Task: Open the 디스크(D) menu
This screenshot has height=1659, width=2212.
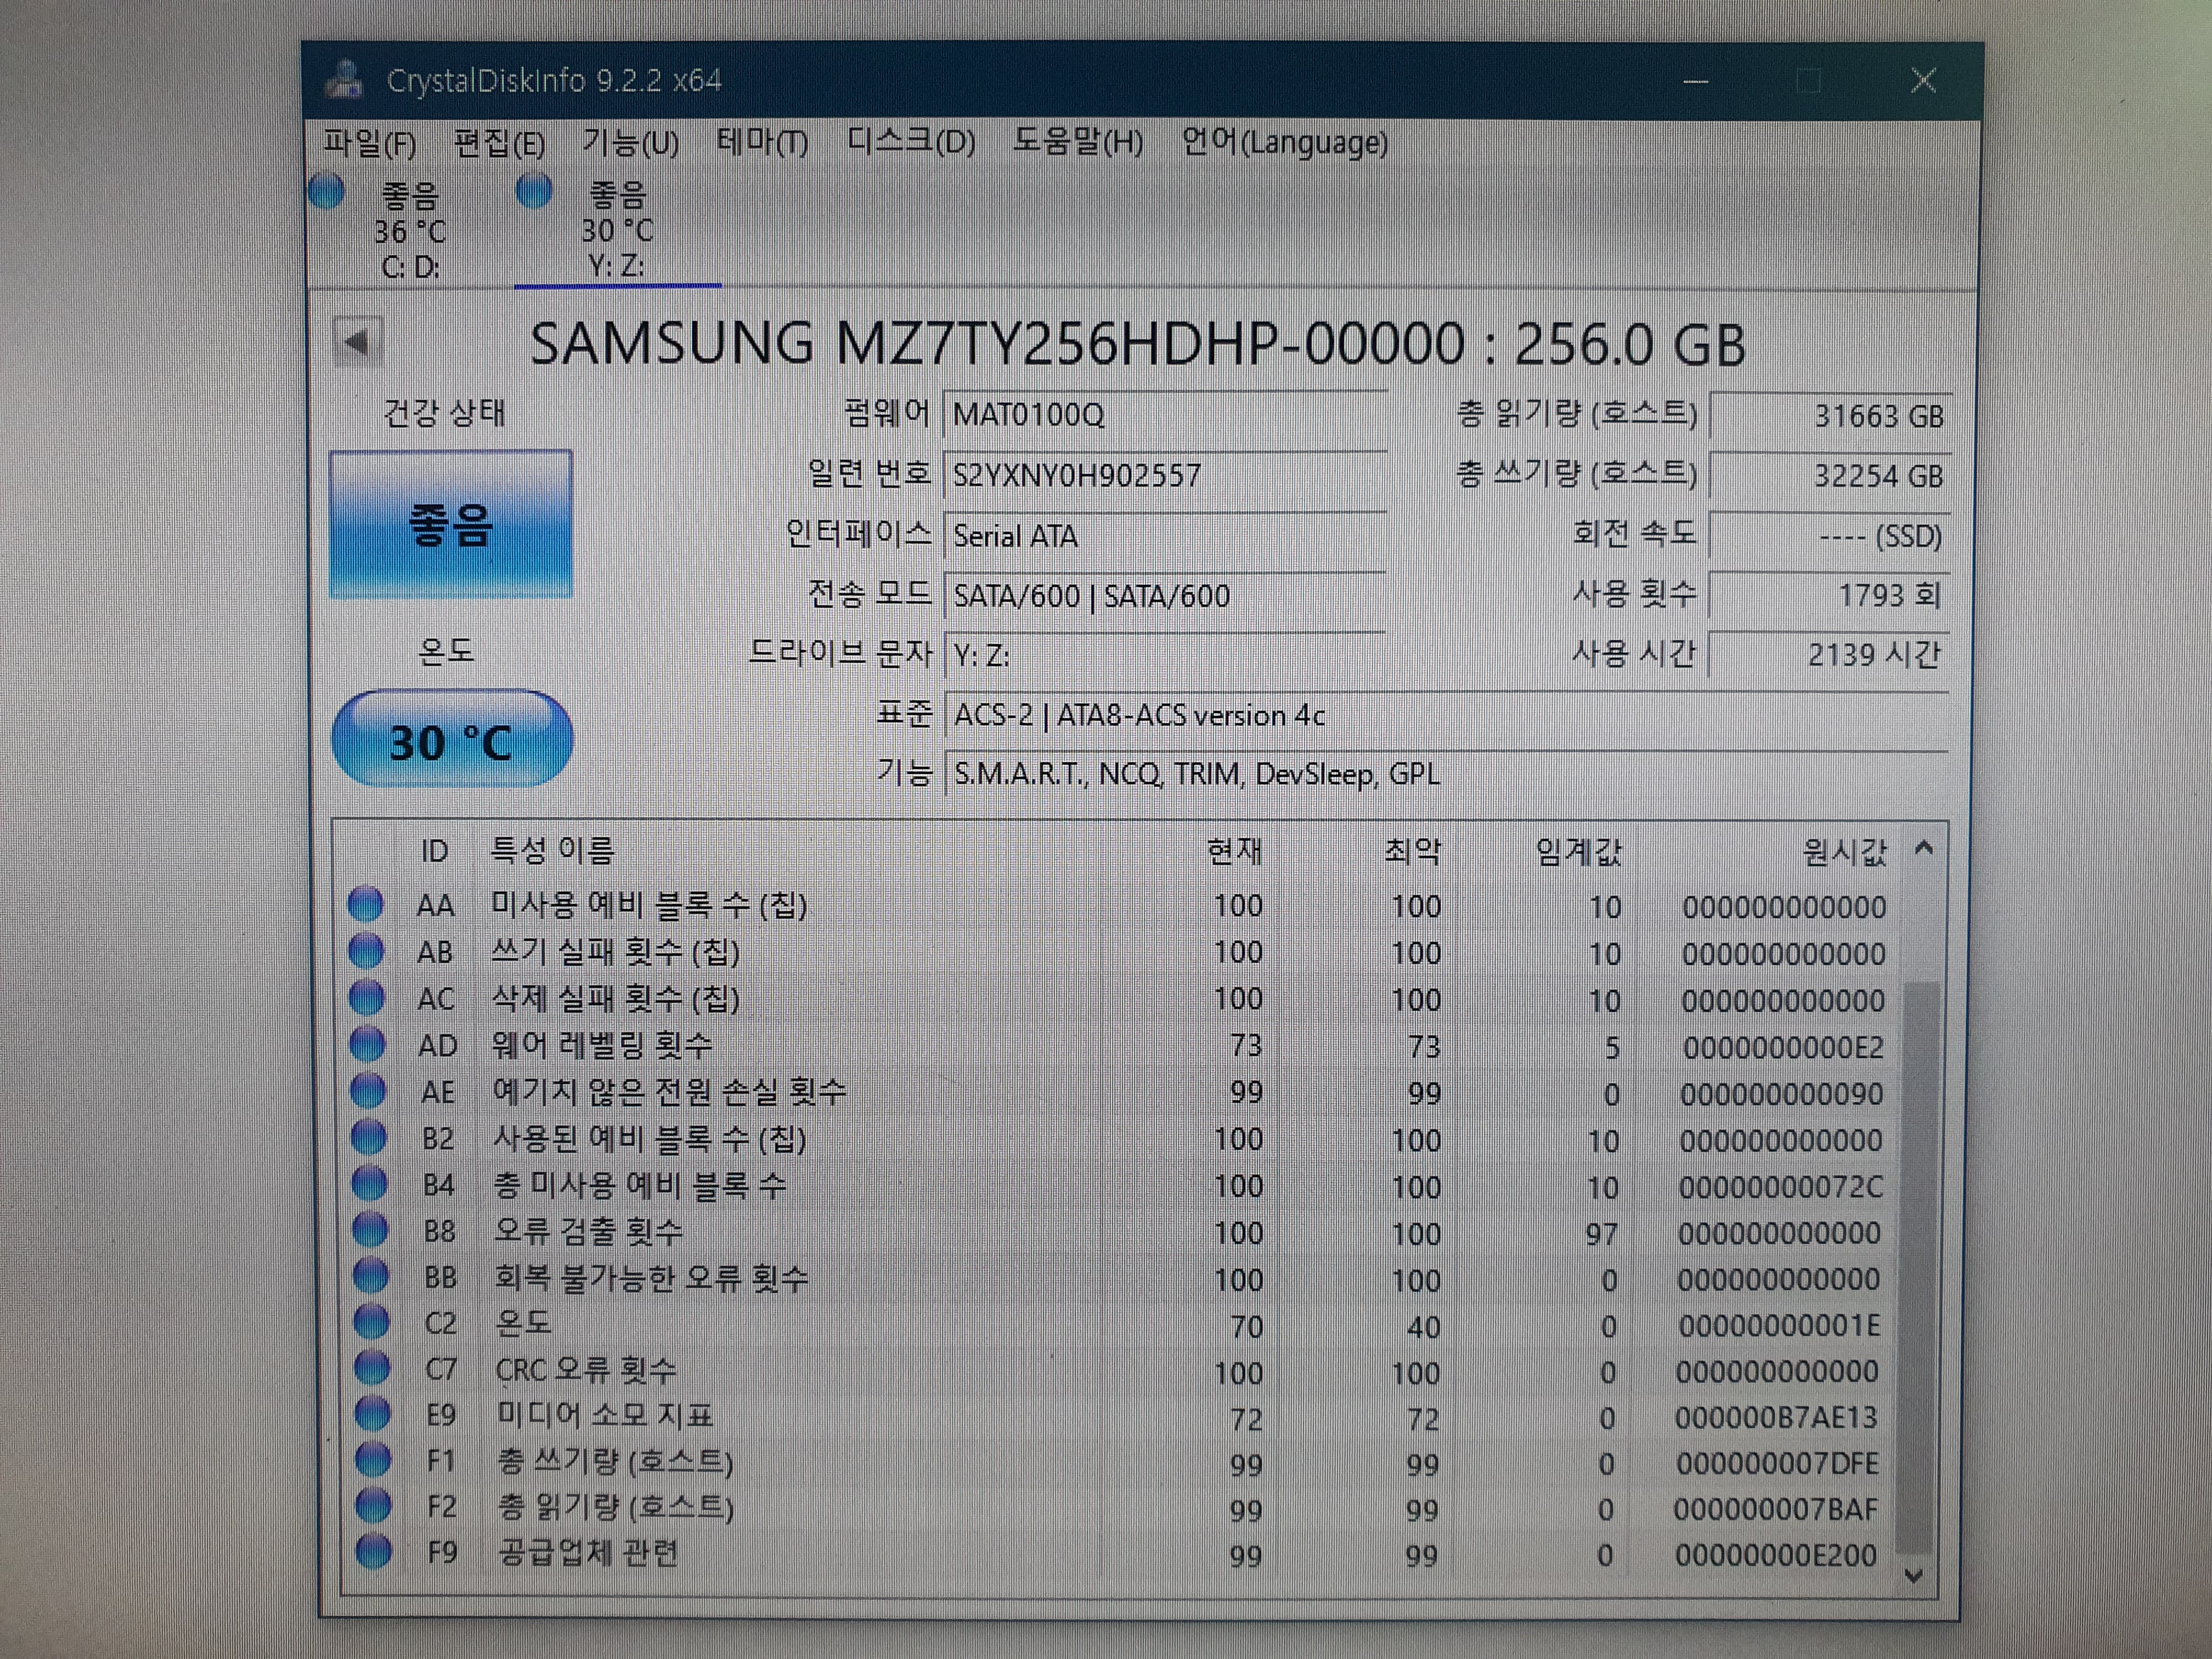Action: (x=911, y=142)
